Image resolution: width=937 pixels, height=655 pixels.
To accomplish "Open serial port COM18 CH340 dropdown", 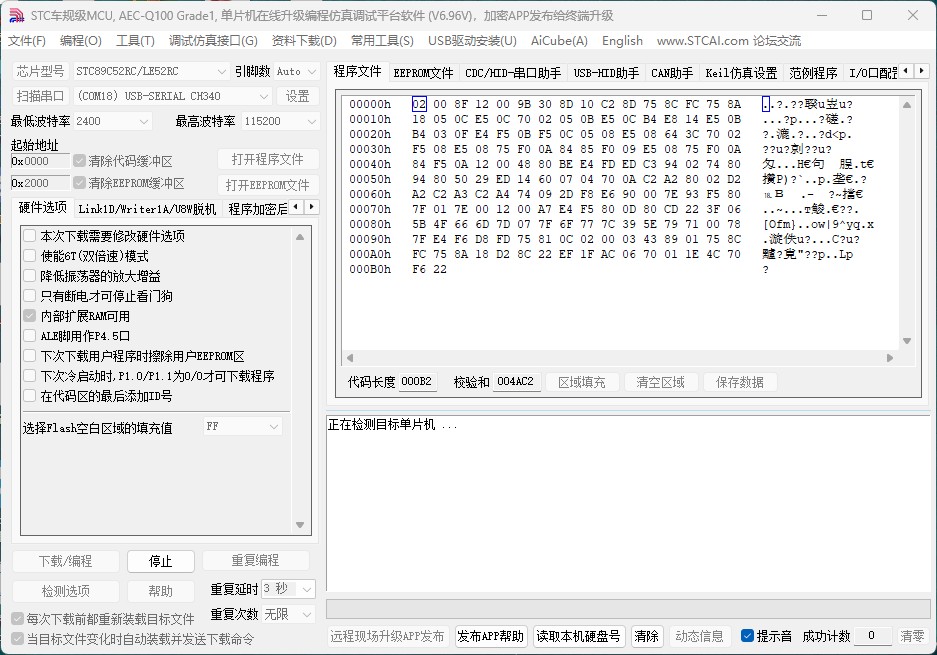I will (x=172, y=96).
